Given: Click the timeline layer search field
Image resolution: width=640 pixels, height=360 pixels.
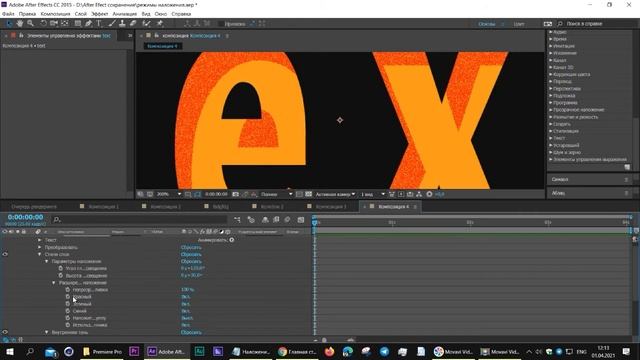Looking at the screenshot, I should click(139, 220).
